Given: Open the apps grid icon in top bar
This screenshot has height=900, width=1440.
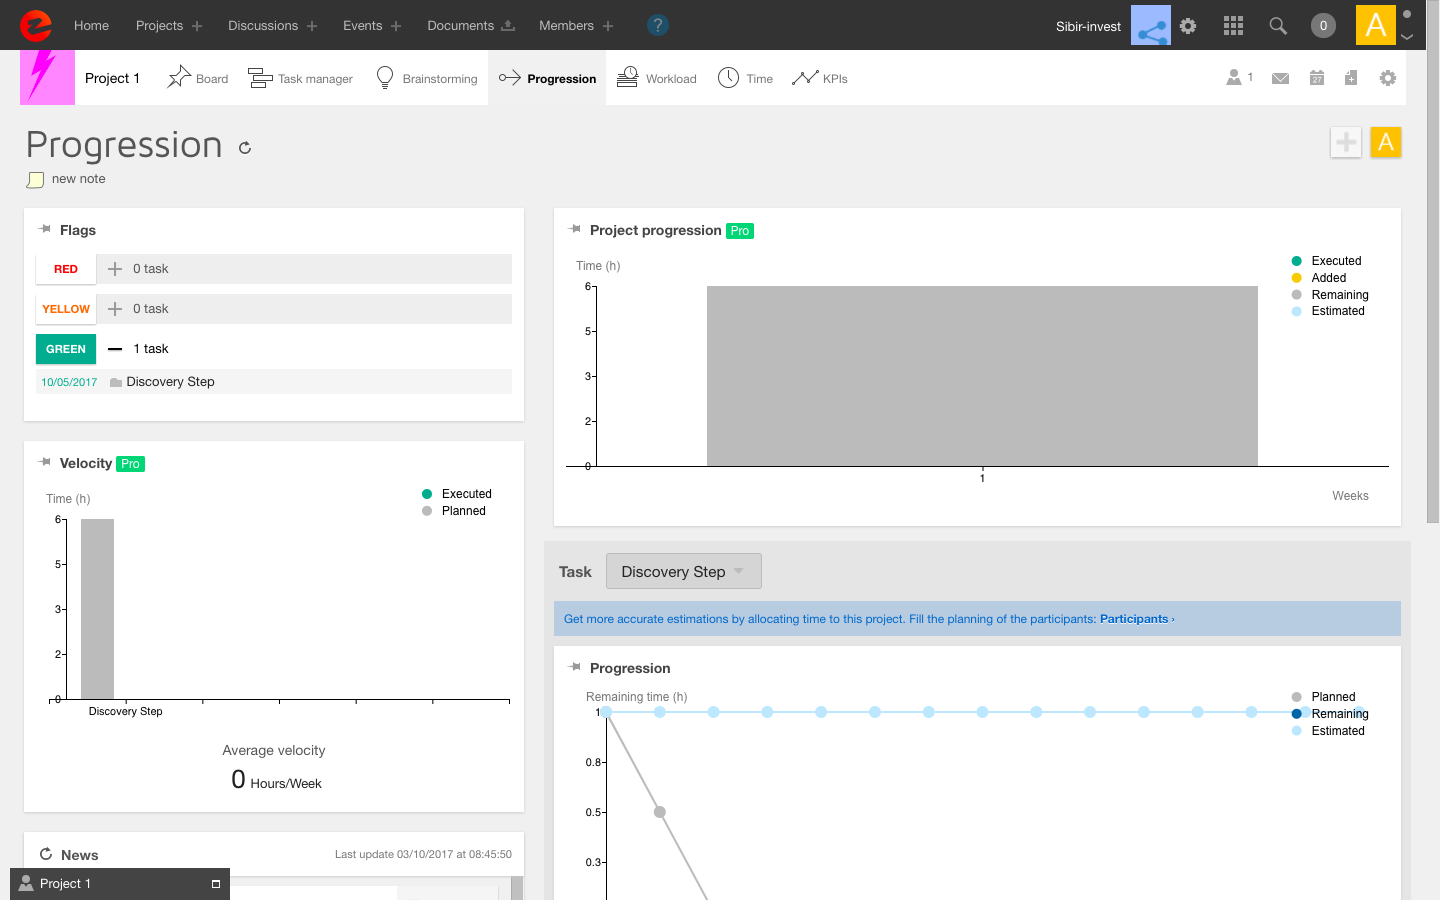Looking at the screenshot, I should pyautogui.click(x=1233, y=26).
